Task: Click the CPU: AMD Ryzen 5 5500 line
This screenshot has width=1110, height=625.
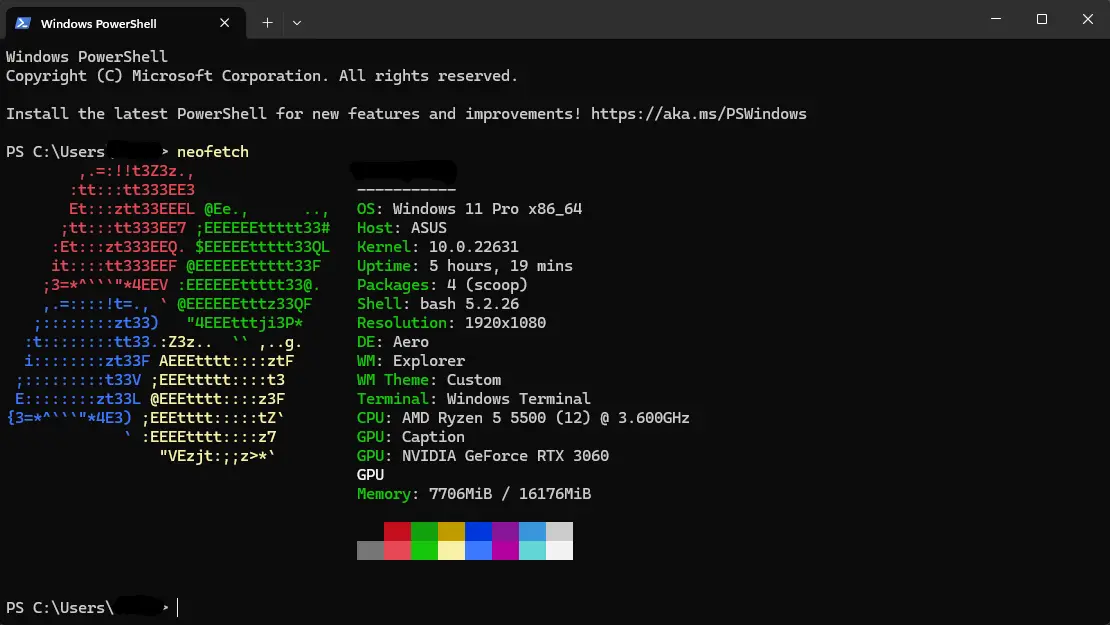Action: pyautogui.click(x=523, y=418)
